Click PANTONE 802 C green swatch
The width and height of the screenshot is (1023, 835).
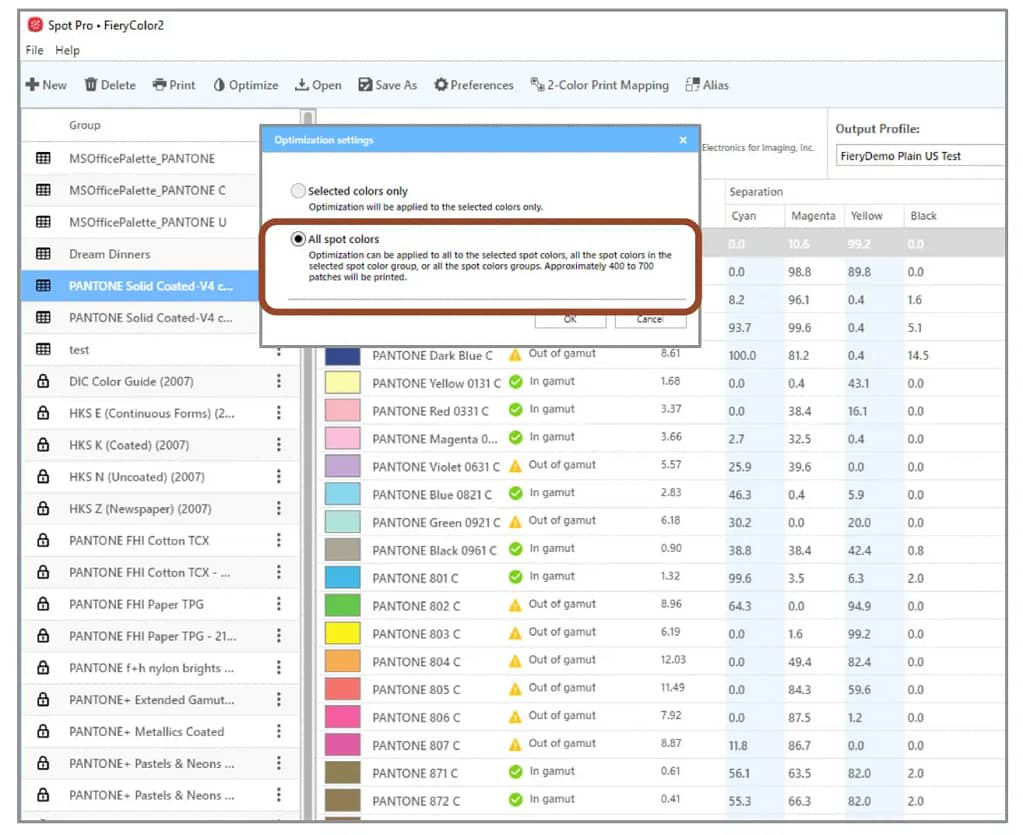(343, 605)
